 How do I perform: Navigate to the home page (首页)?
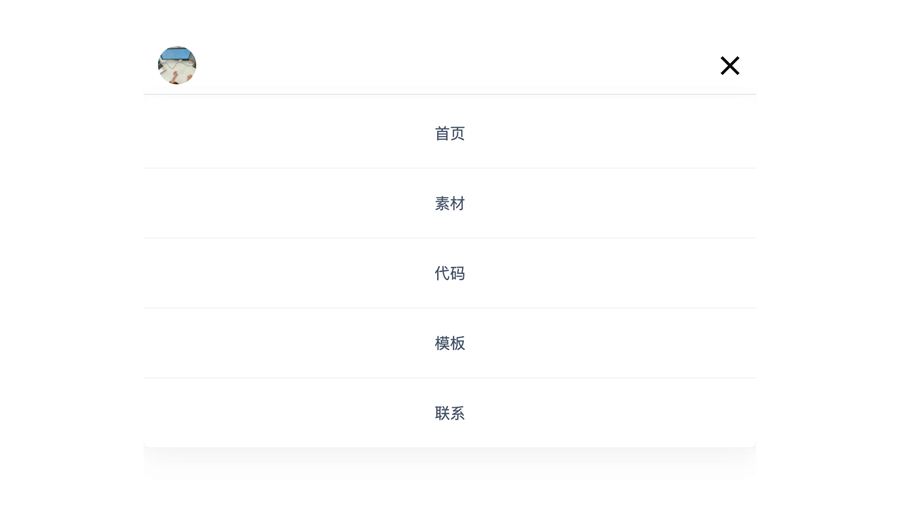450,133
